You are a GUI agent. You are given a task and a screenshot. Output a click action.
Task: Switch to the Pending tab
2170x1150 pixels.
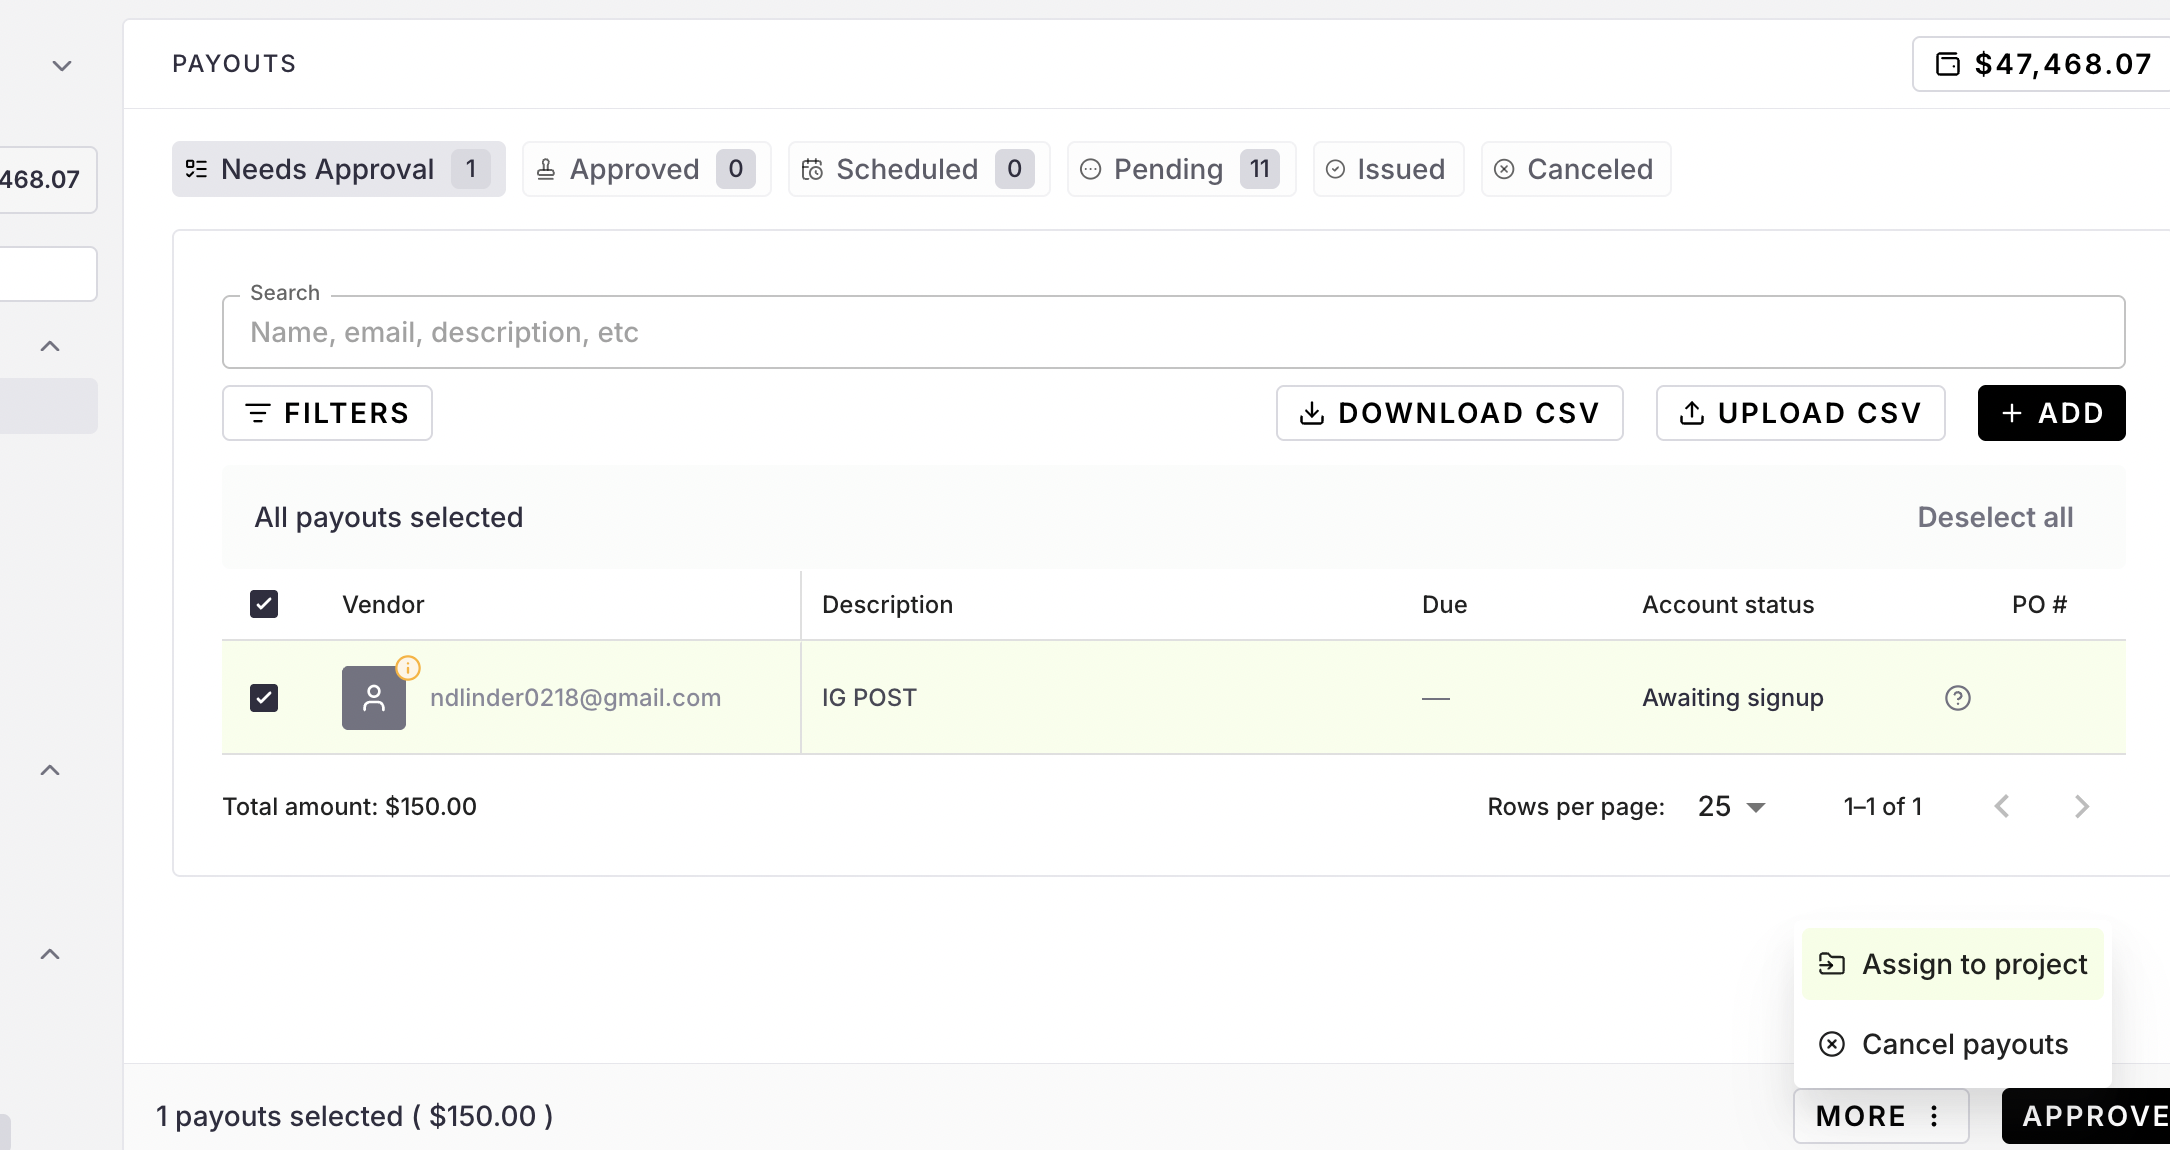pos(1181,169)
